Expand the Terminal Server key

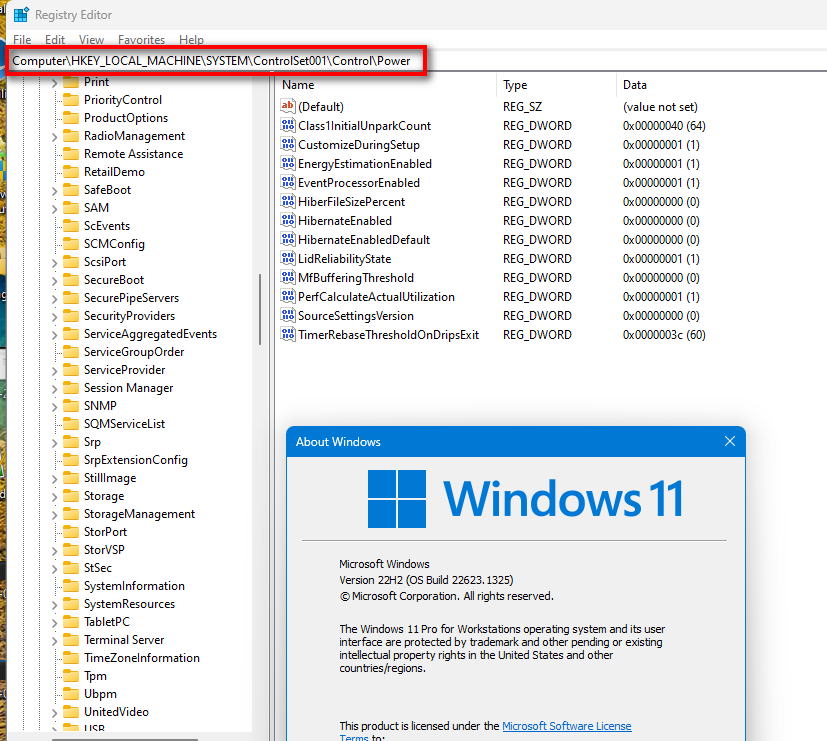point(54,641)
